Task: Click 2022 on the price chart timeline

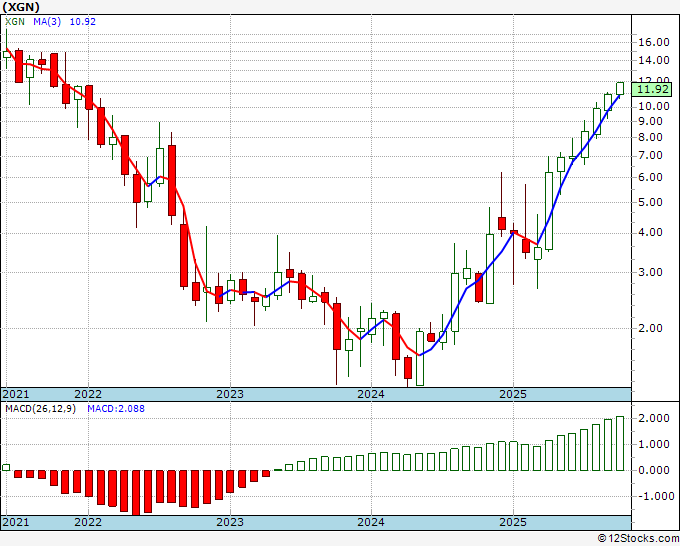Action: (88, 394)
